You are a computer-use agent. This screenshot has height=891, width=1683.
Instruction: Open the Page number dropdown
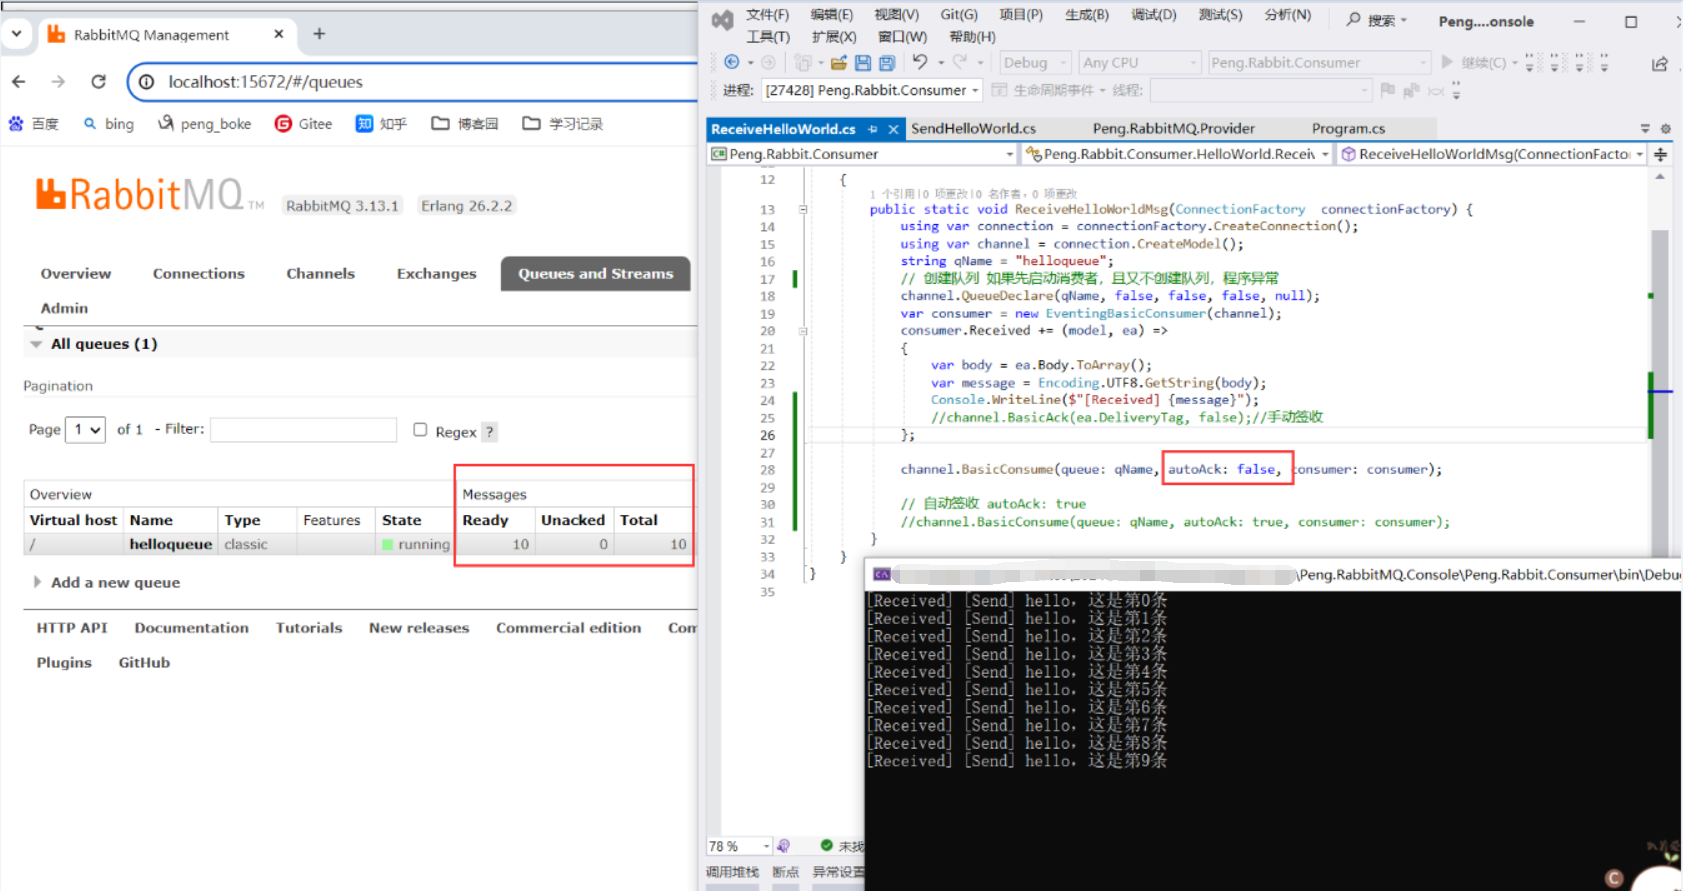point(85,430)
